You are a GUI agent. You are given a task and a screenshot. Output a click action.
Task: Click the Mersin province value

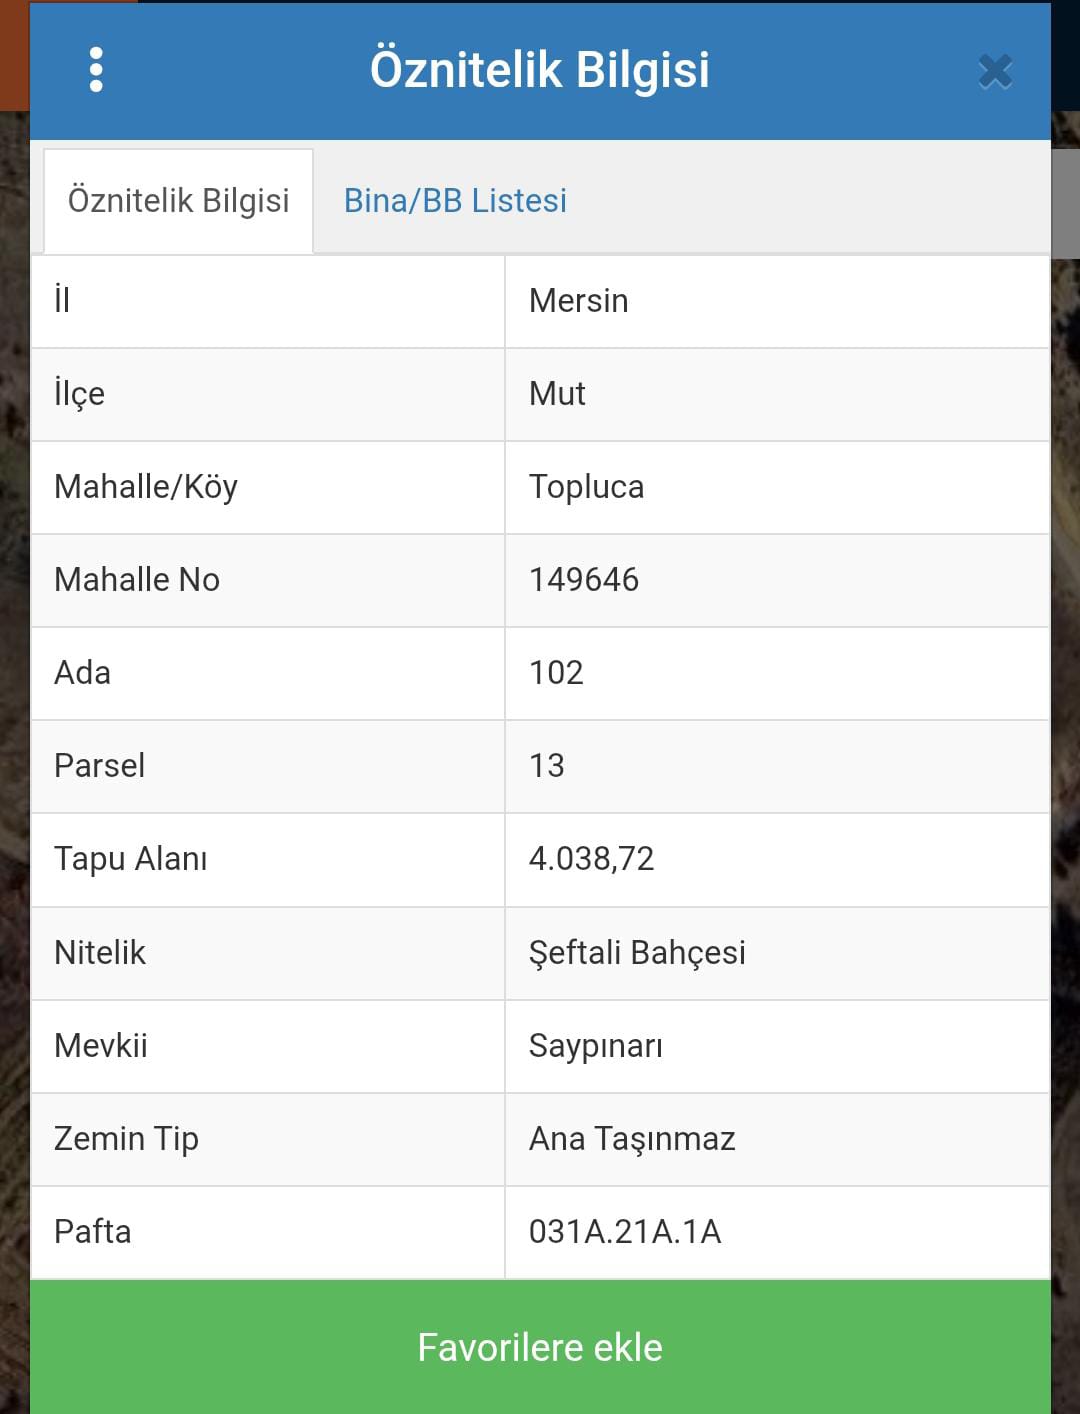point(578,301)
